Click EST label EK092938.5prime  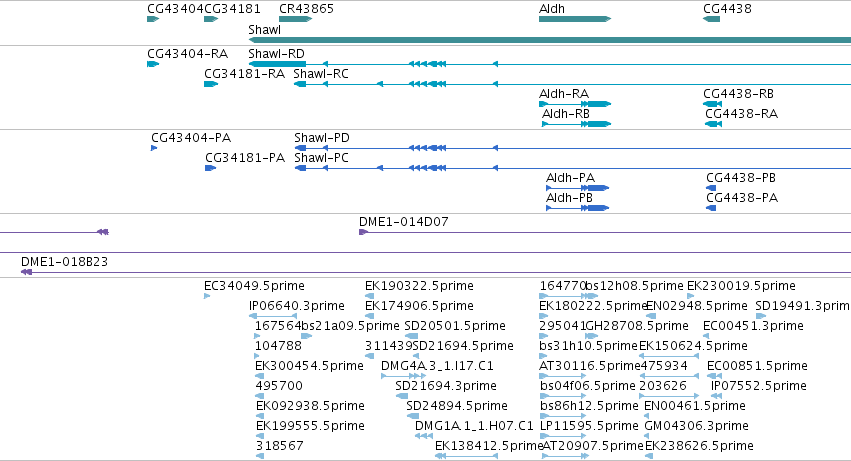[x=310, y=407]
